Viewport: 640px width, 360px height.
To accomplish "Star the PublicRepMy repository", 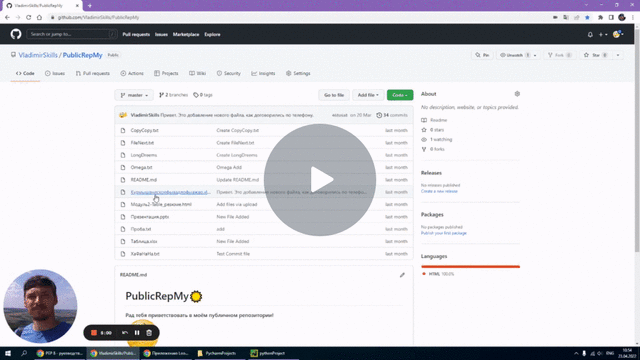I will pos(596,55).
